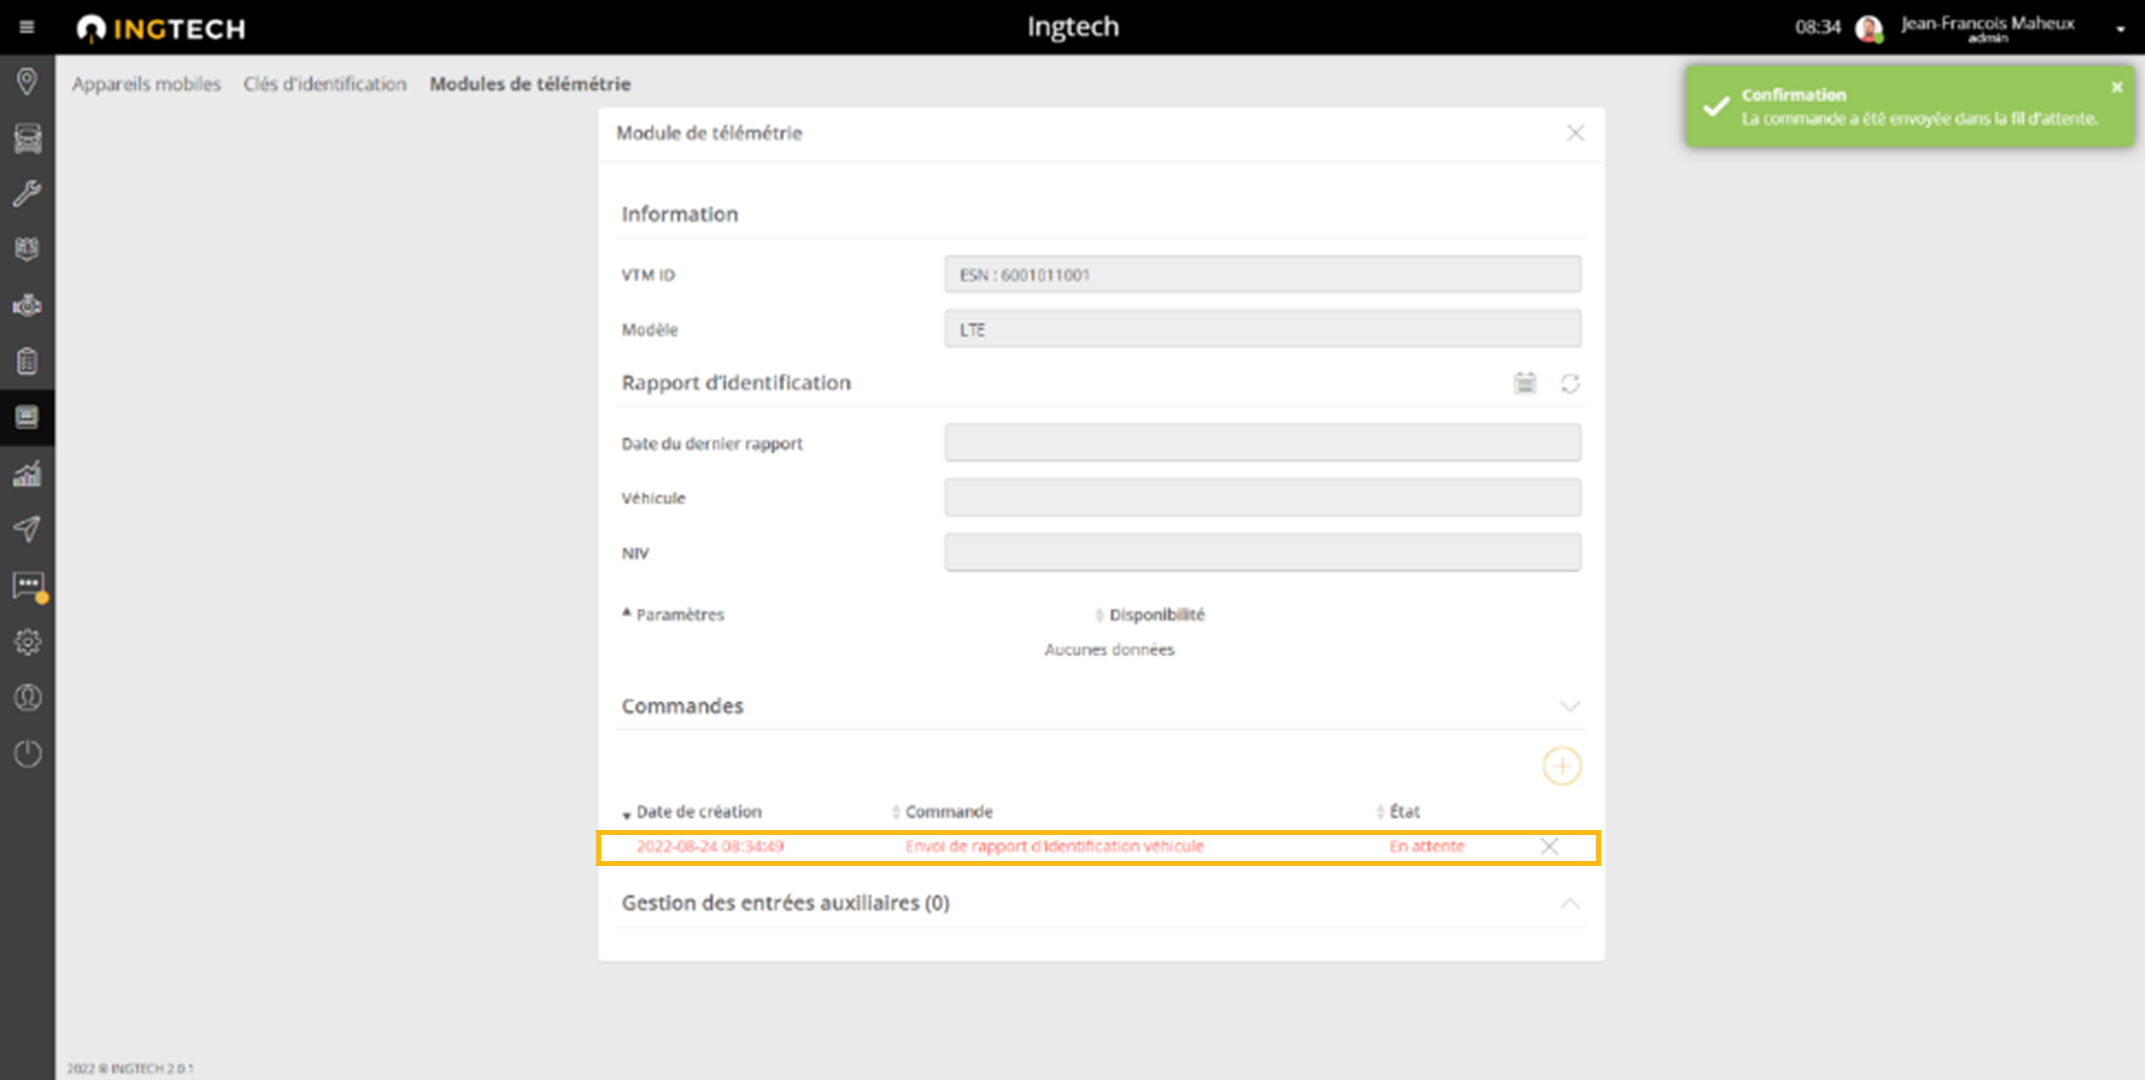Click the map location pin sidebar icon
The image size is (2145, 1080).
coord(27,81)
